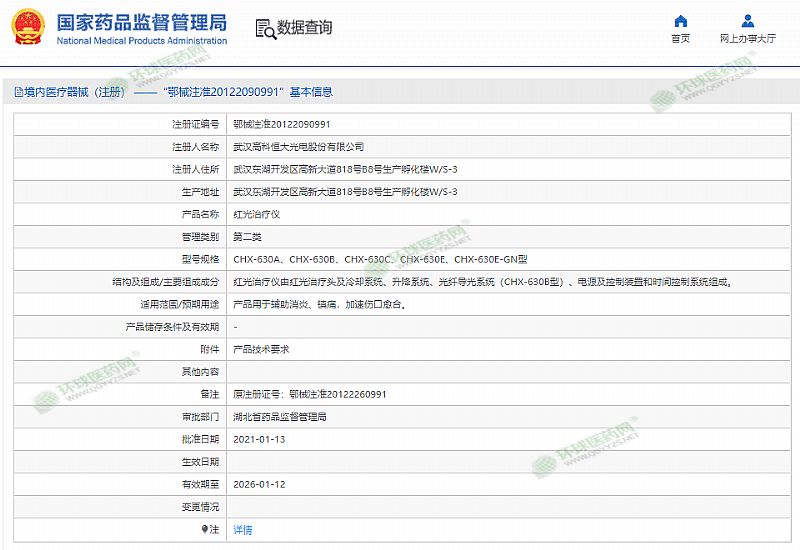Open the 数据查询 page heading

(x=304, y=28)
